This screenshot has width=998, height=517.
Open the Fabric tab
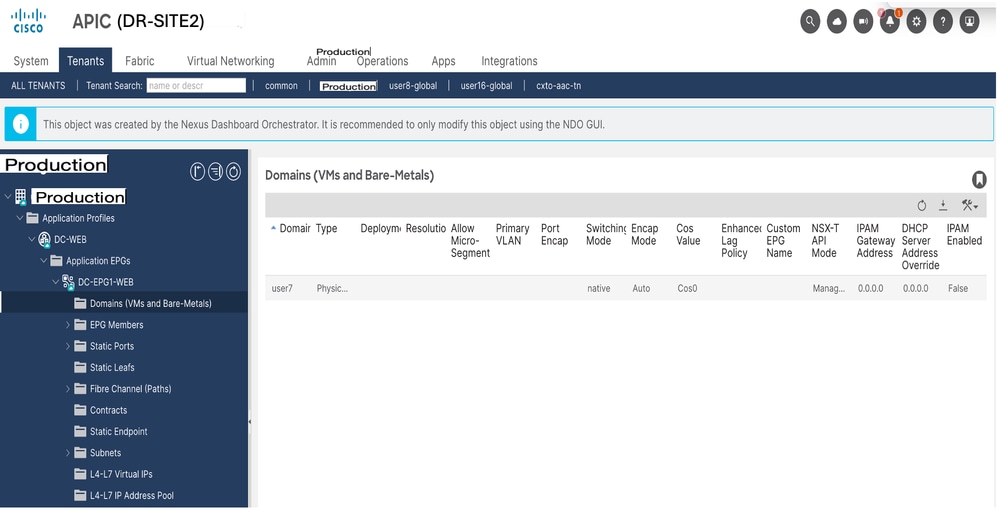(x=139, y=61)
